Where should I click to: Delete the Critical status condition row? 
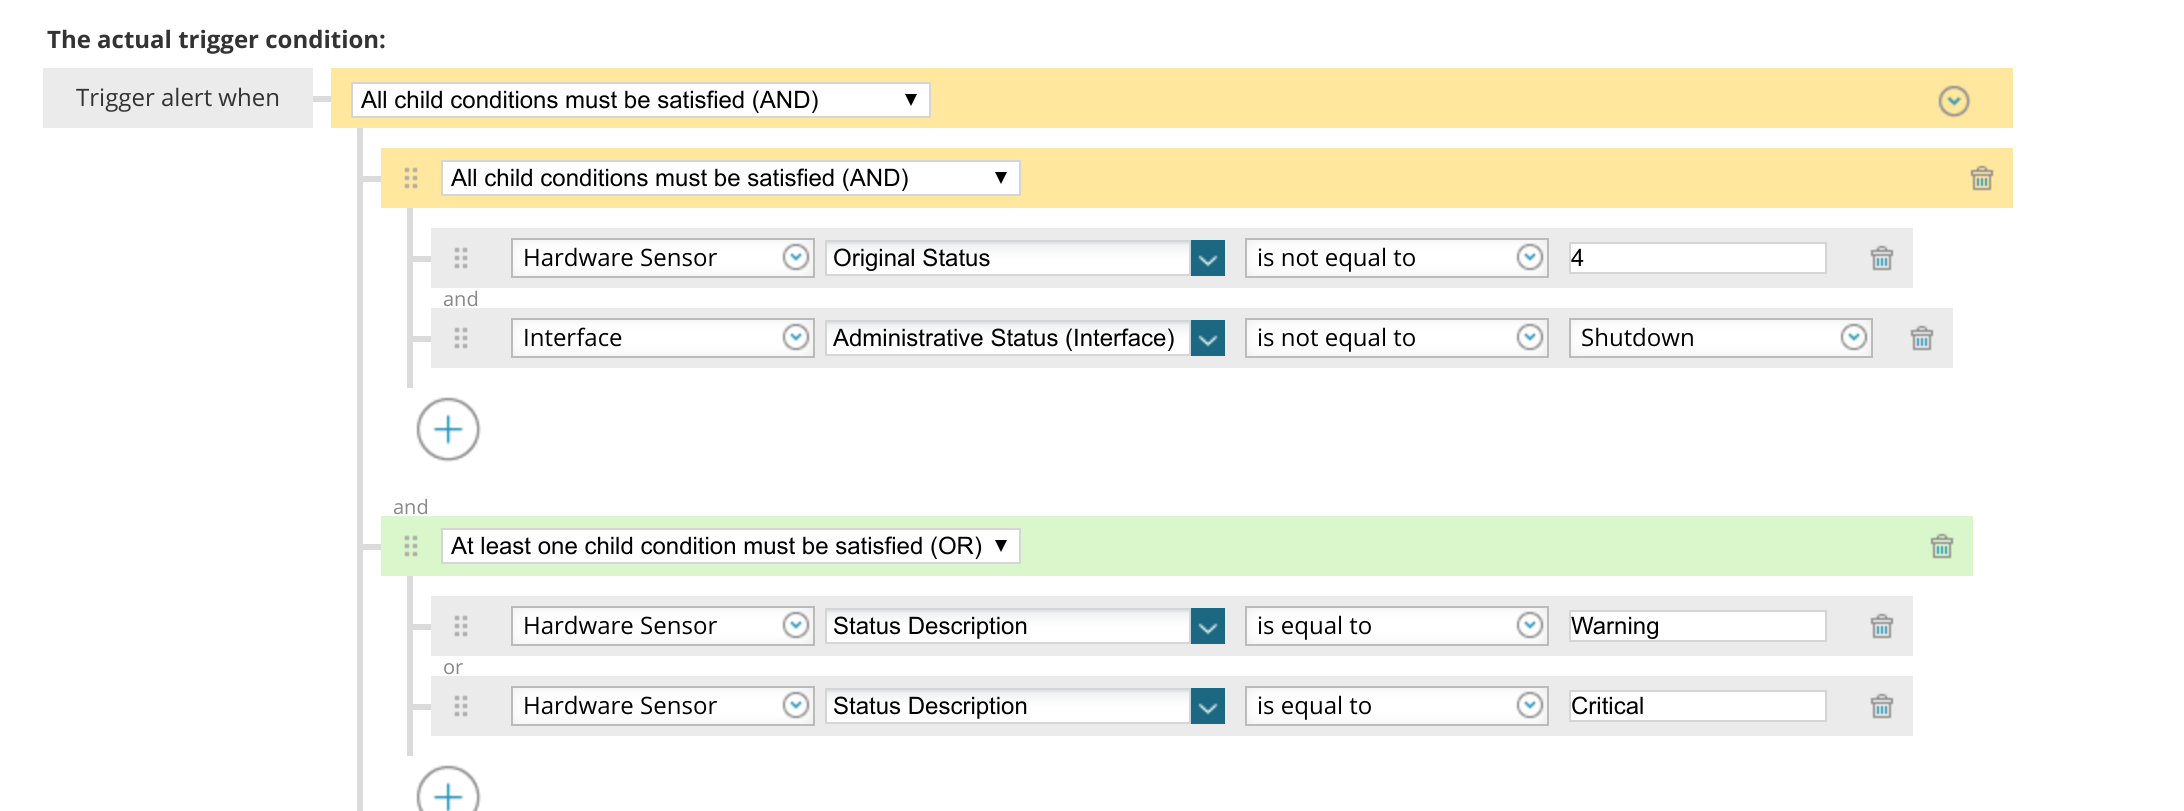(1881, 706)
